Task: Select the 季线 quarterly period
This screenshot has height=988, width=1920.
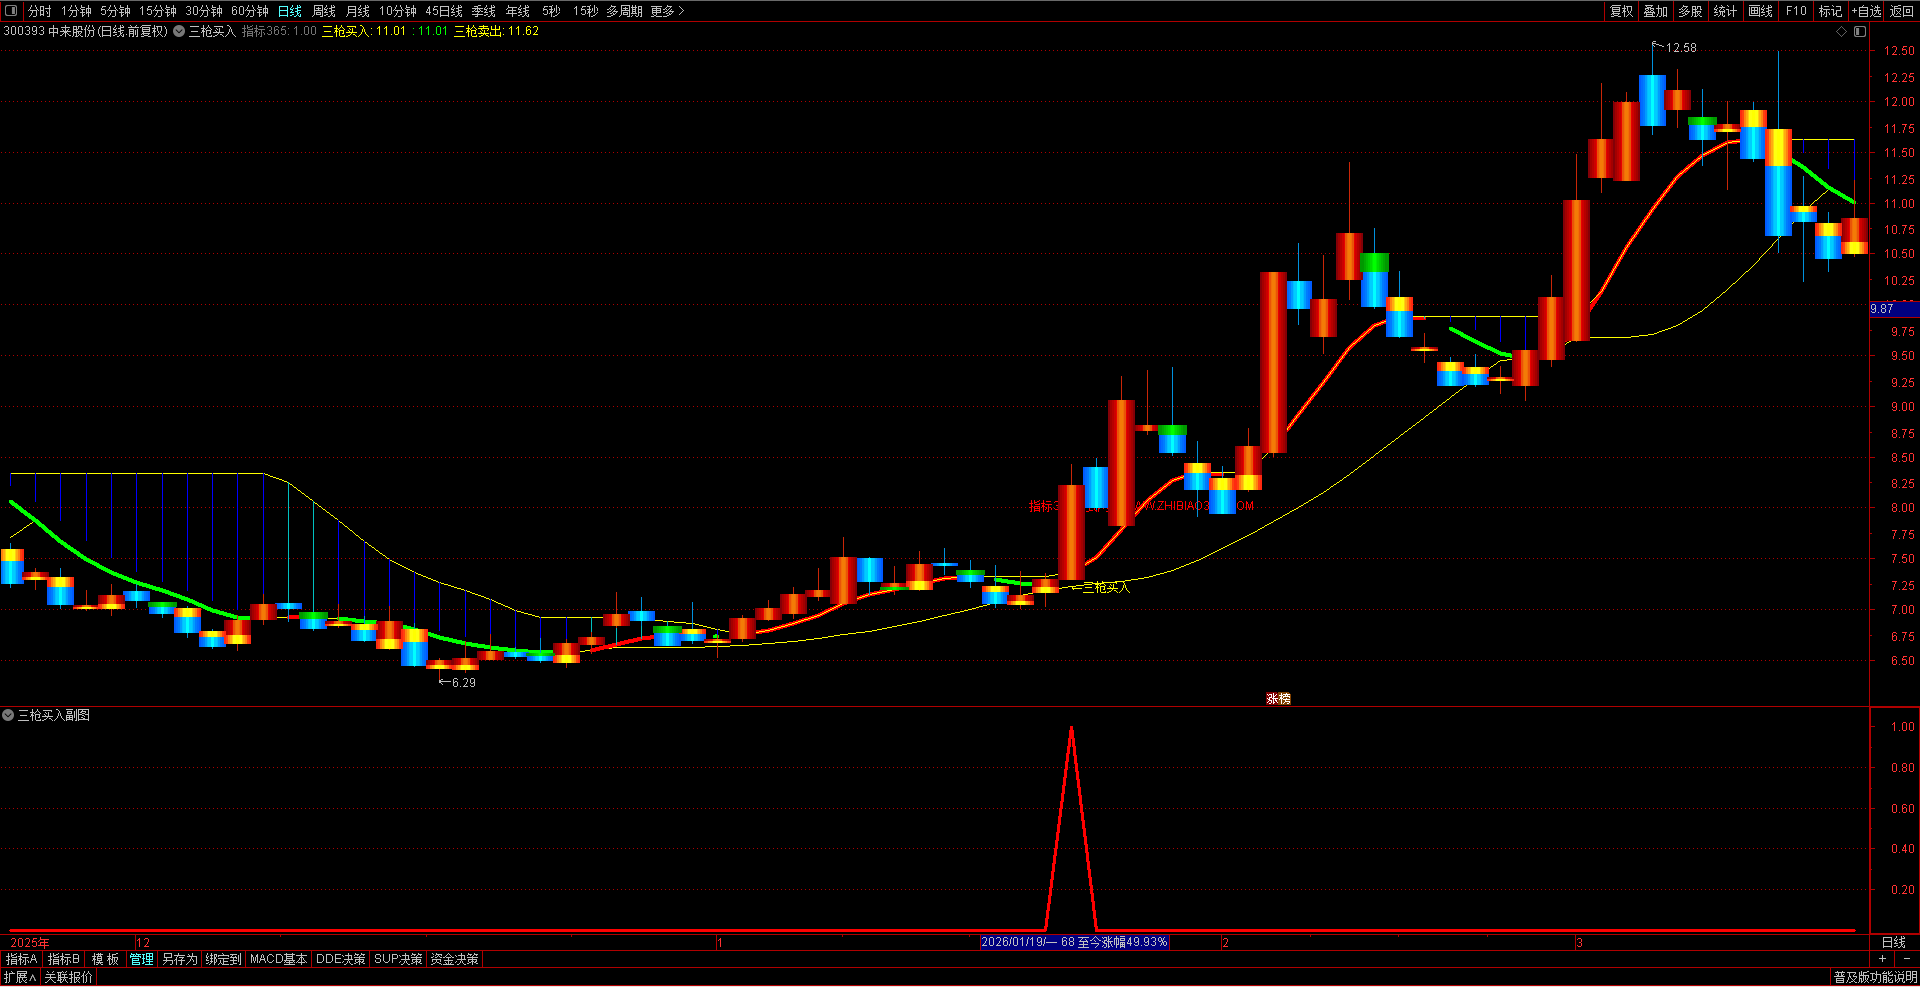Action: (484, 11)
